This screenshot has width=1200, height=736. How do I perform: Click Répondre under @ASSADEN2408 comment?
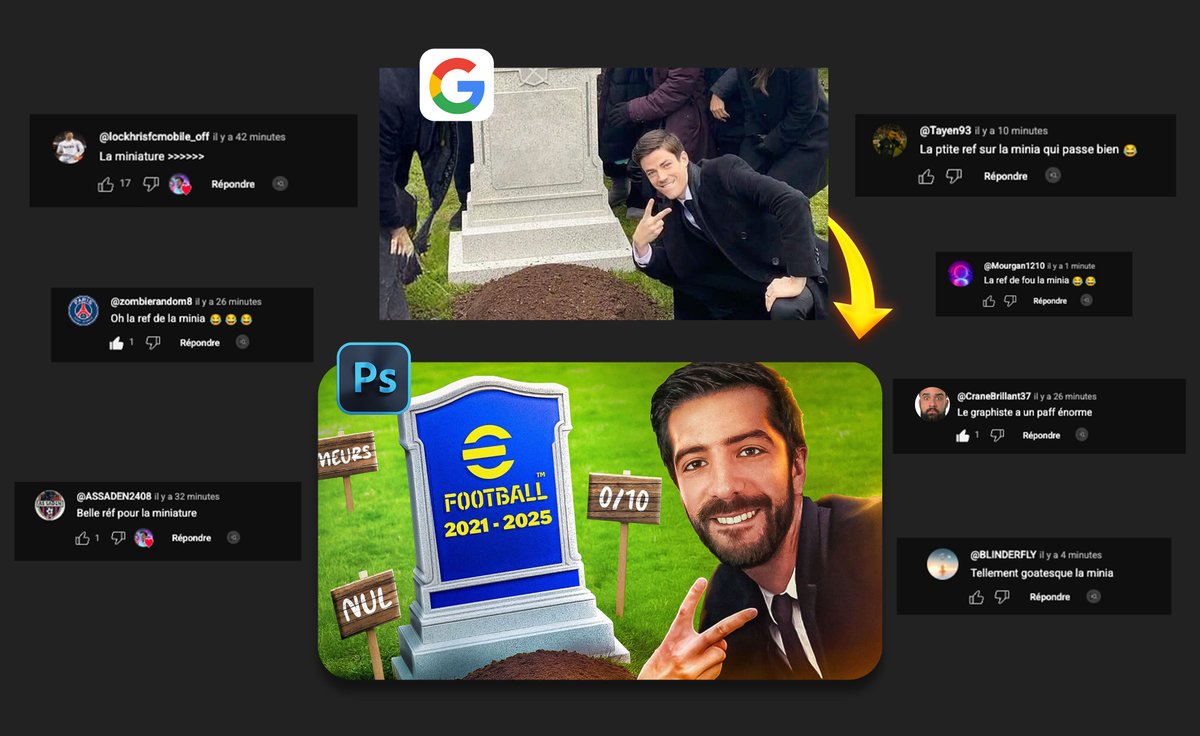point(191,538)
